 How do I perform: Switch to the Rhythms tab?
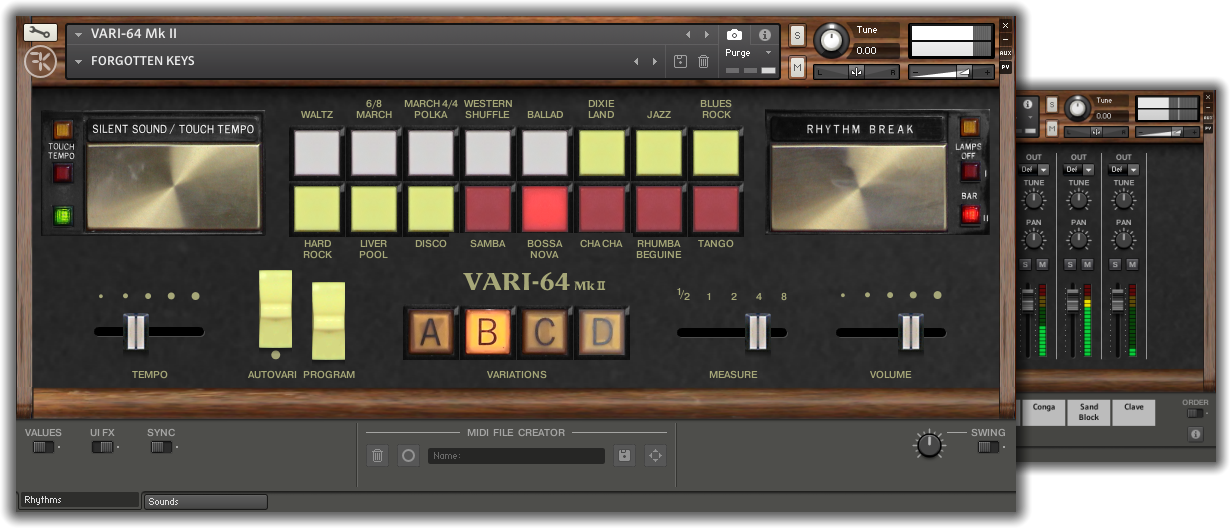click(80, 500)
